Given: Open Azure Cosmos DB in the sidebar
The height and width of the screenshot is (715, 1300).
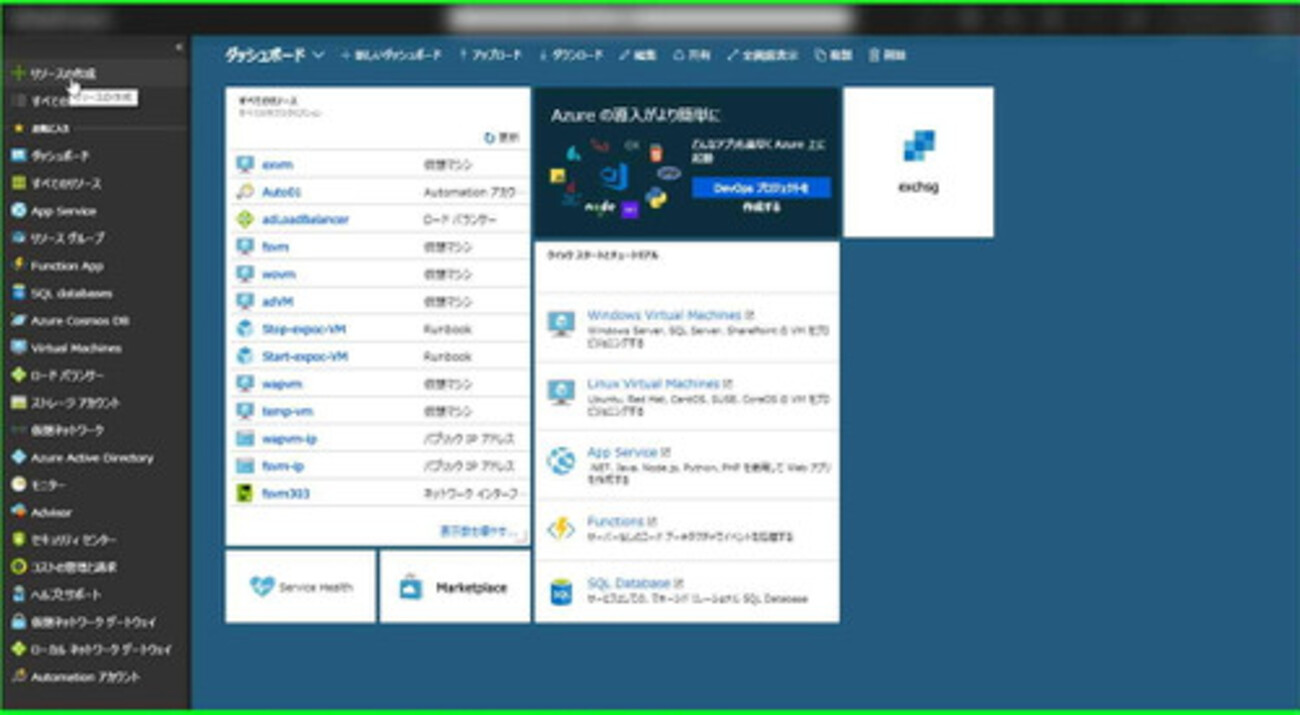Looking at the screenshot, I should point(79,321).
